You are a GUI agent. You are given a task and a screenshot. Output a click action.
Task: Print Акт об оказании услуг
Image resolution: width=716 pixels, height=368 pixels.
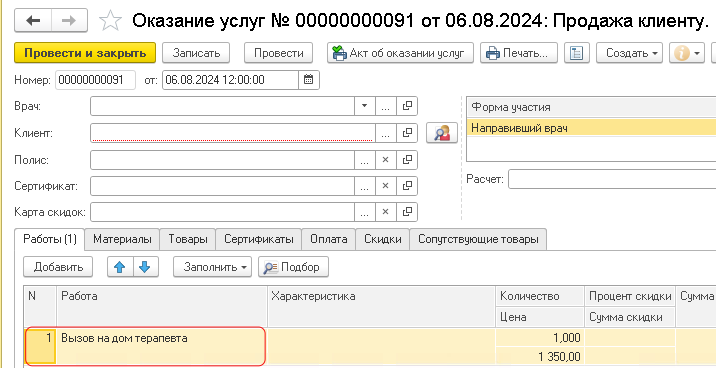(x=400, y=53)
